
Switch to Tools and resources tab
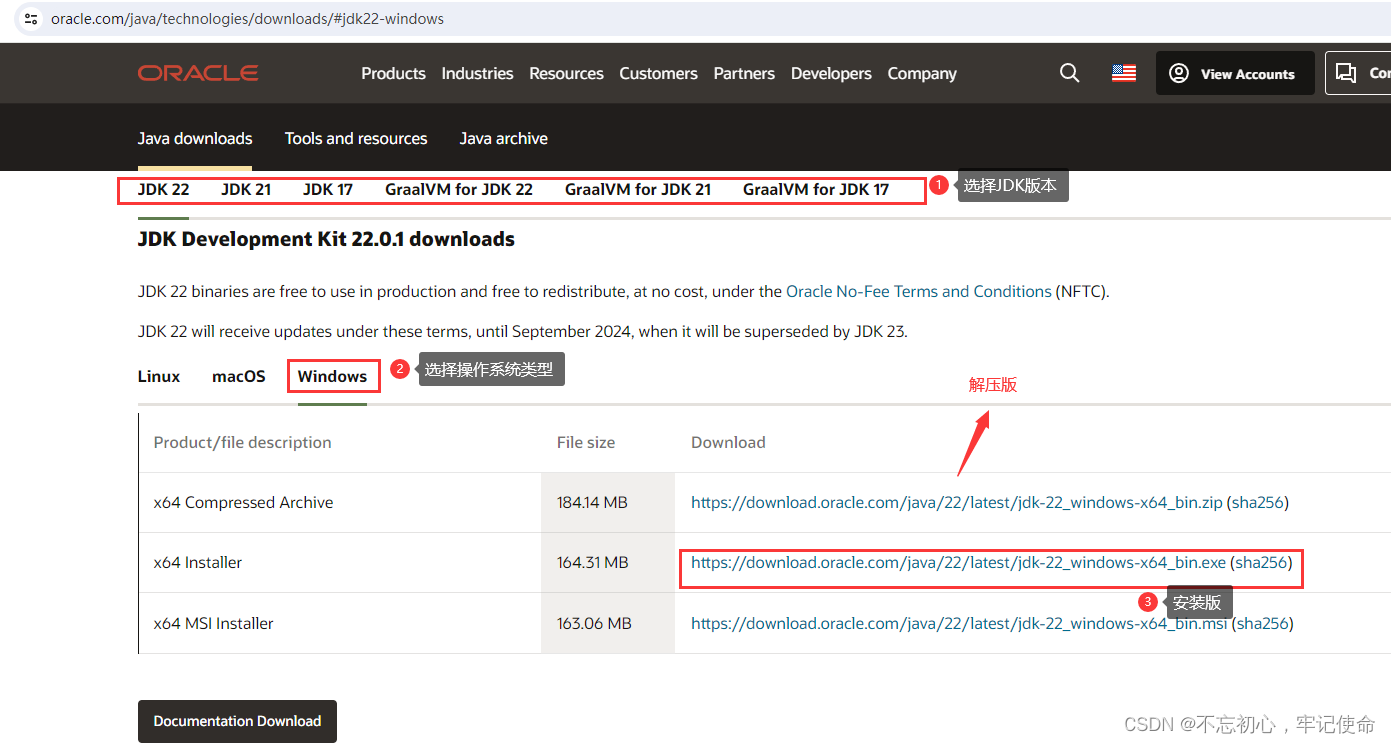click(x=356, y=138)
